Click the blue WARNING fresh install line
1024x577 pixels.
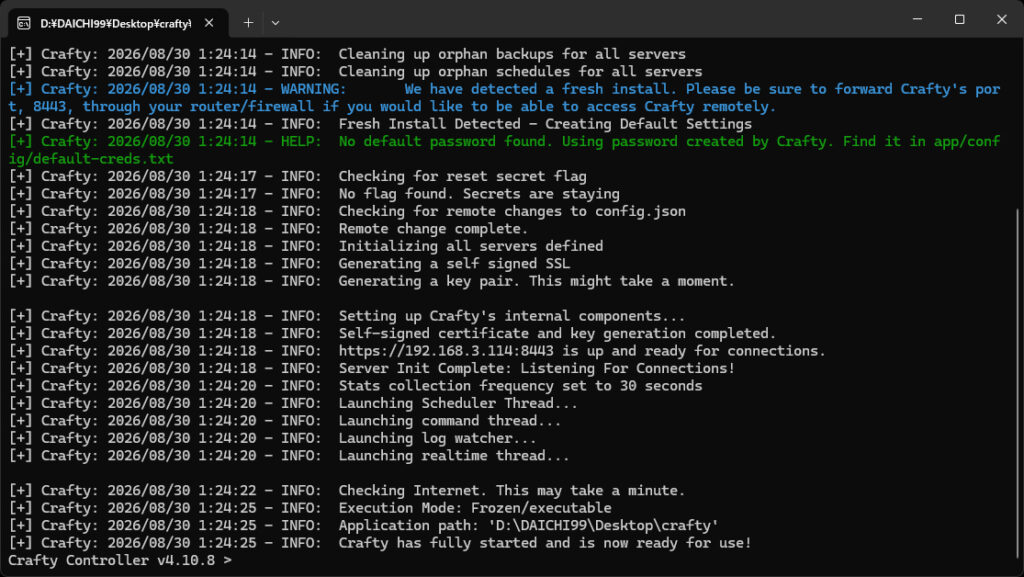point(504,97)
